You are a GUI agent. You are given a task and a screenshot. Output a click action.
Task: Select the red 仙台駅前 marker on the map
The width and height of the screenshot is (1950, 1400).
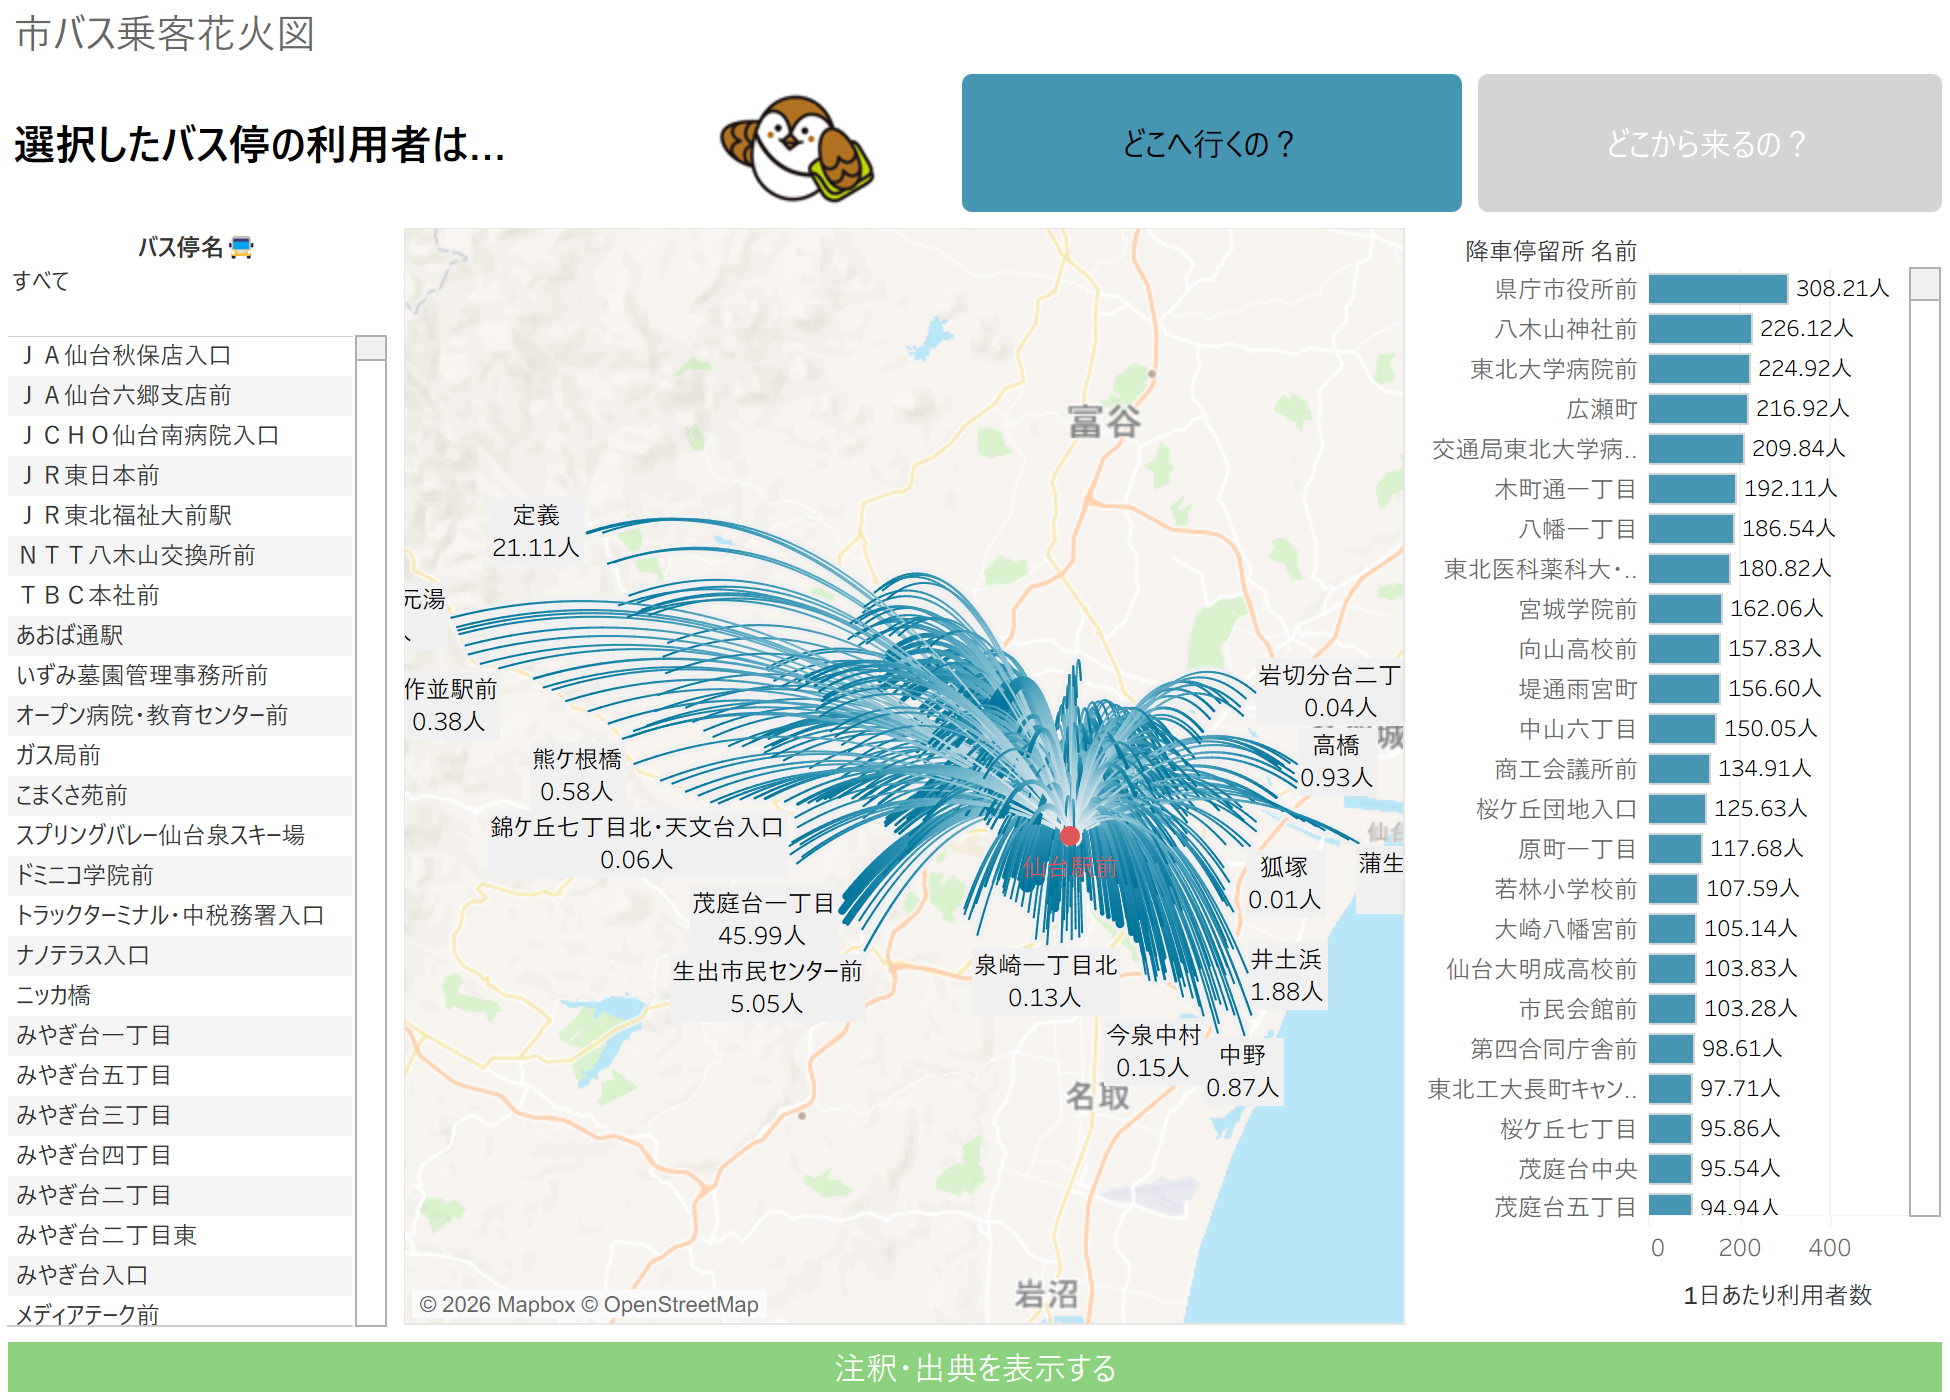1072,835
